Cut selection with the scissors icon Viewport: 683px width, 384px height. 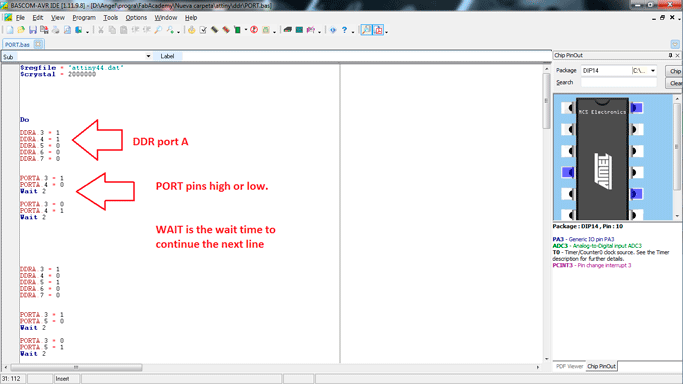click(101, 30)
